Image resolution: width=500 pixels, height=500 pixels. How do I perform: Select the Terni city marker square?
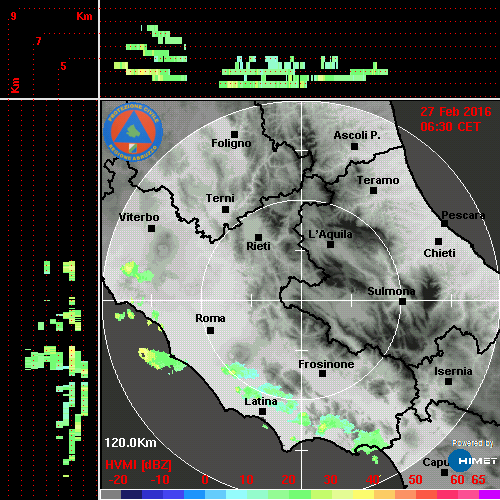coord(225,209)
